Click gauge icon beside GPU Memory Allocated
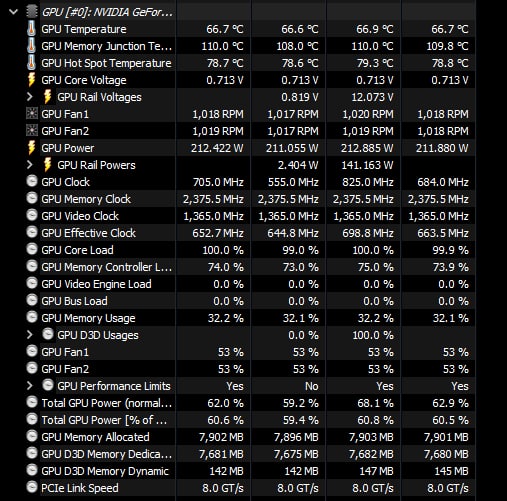Image resolution: width=507 pixels, height=501 pixels. tap(32, 436)
